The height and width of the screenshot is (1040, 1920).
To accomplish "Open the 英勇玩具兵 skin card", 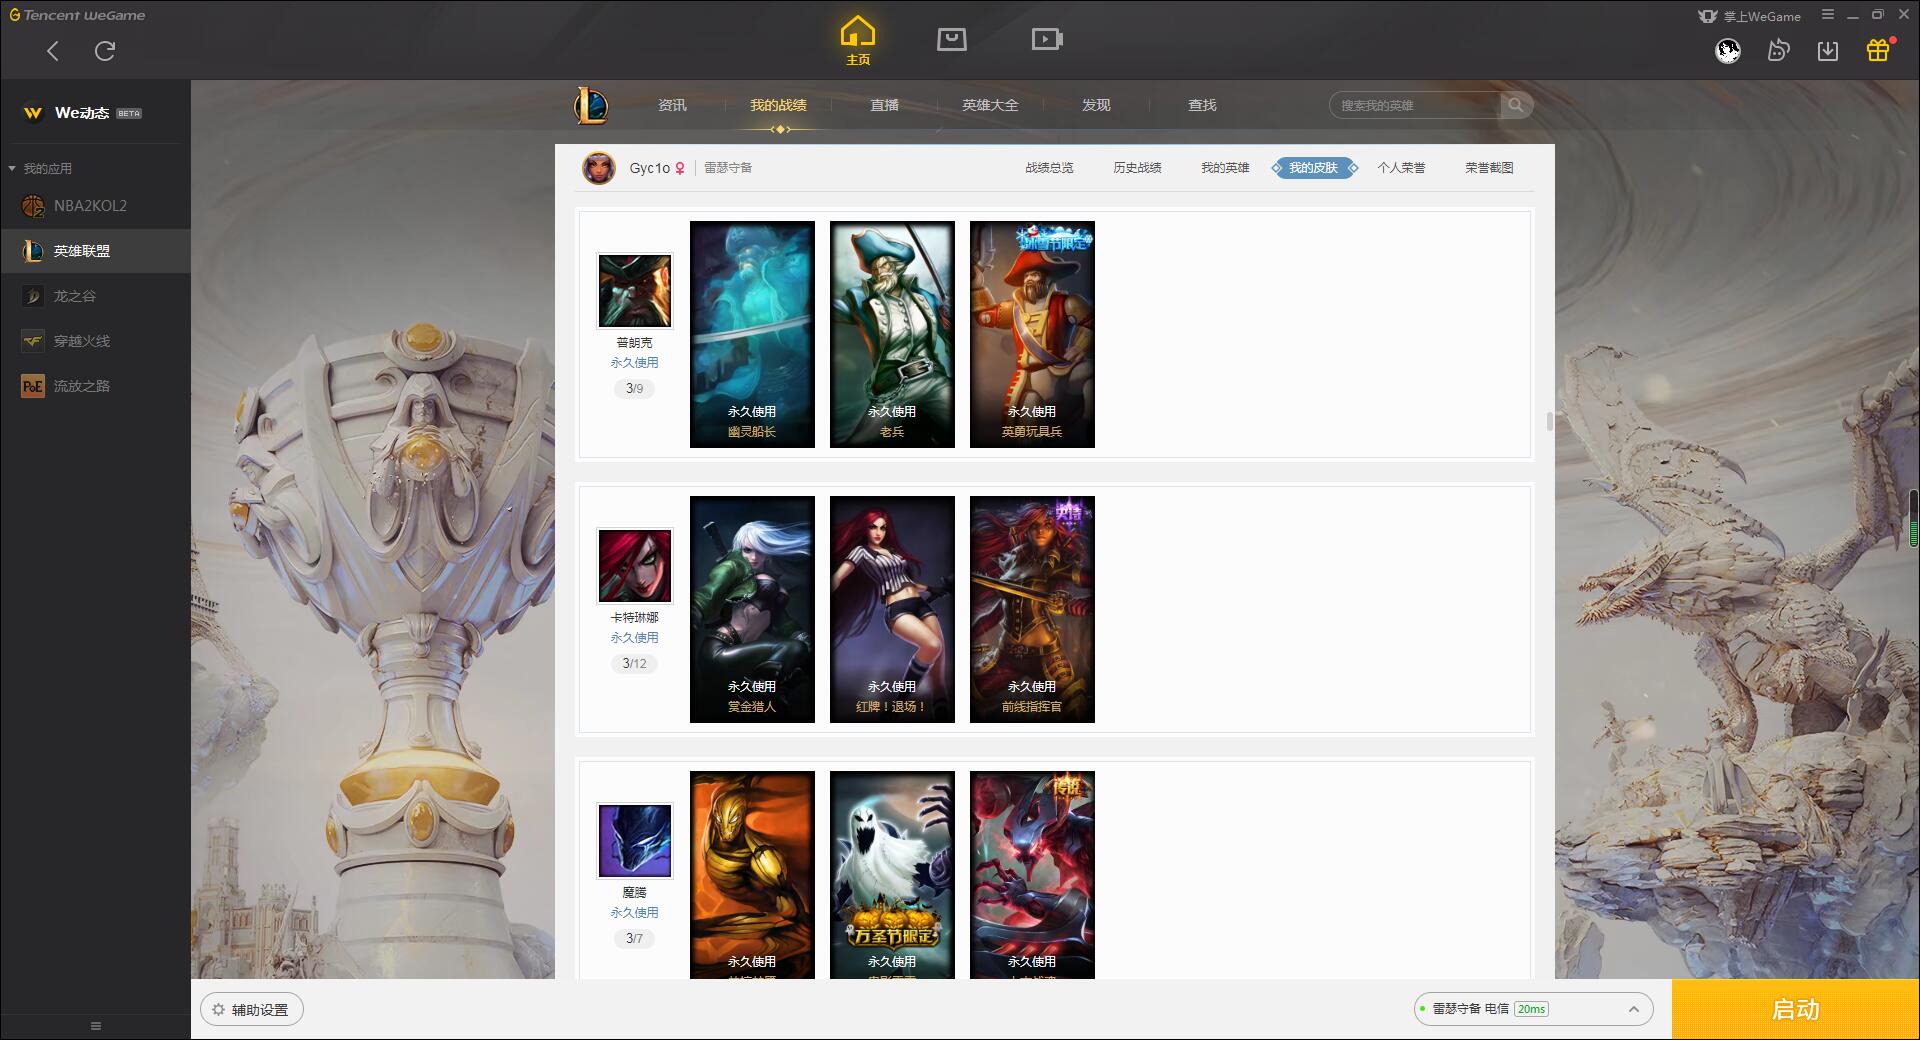I will click(1032, 334).
